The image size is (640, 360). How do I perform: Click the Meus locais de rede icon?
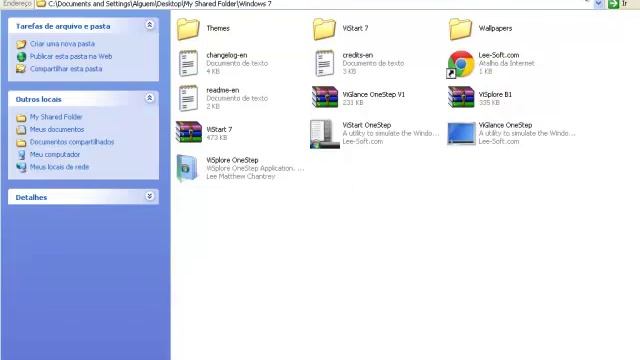click(21, 167)
